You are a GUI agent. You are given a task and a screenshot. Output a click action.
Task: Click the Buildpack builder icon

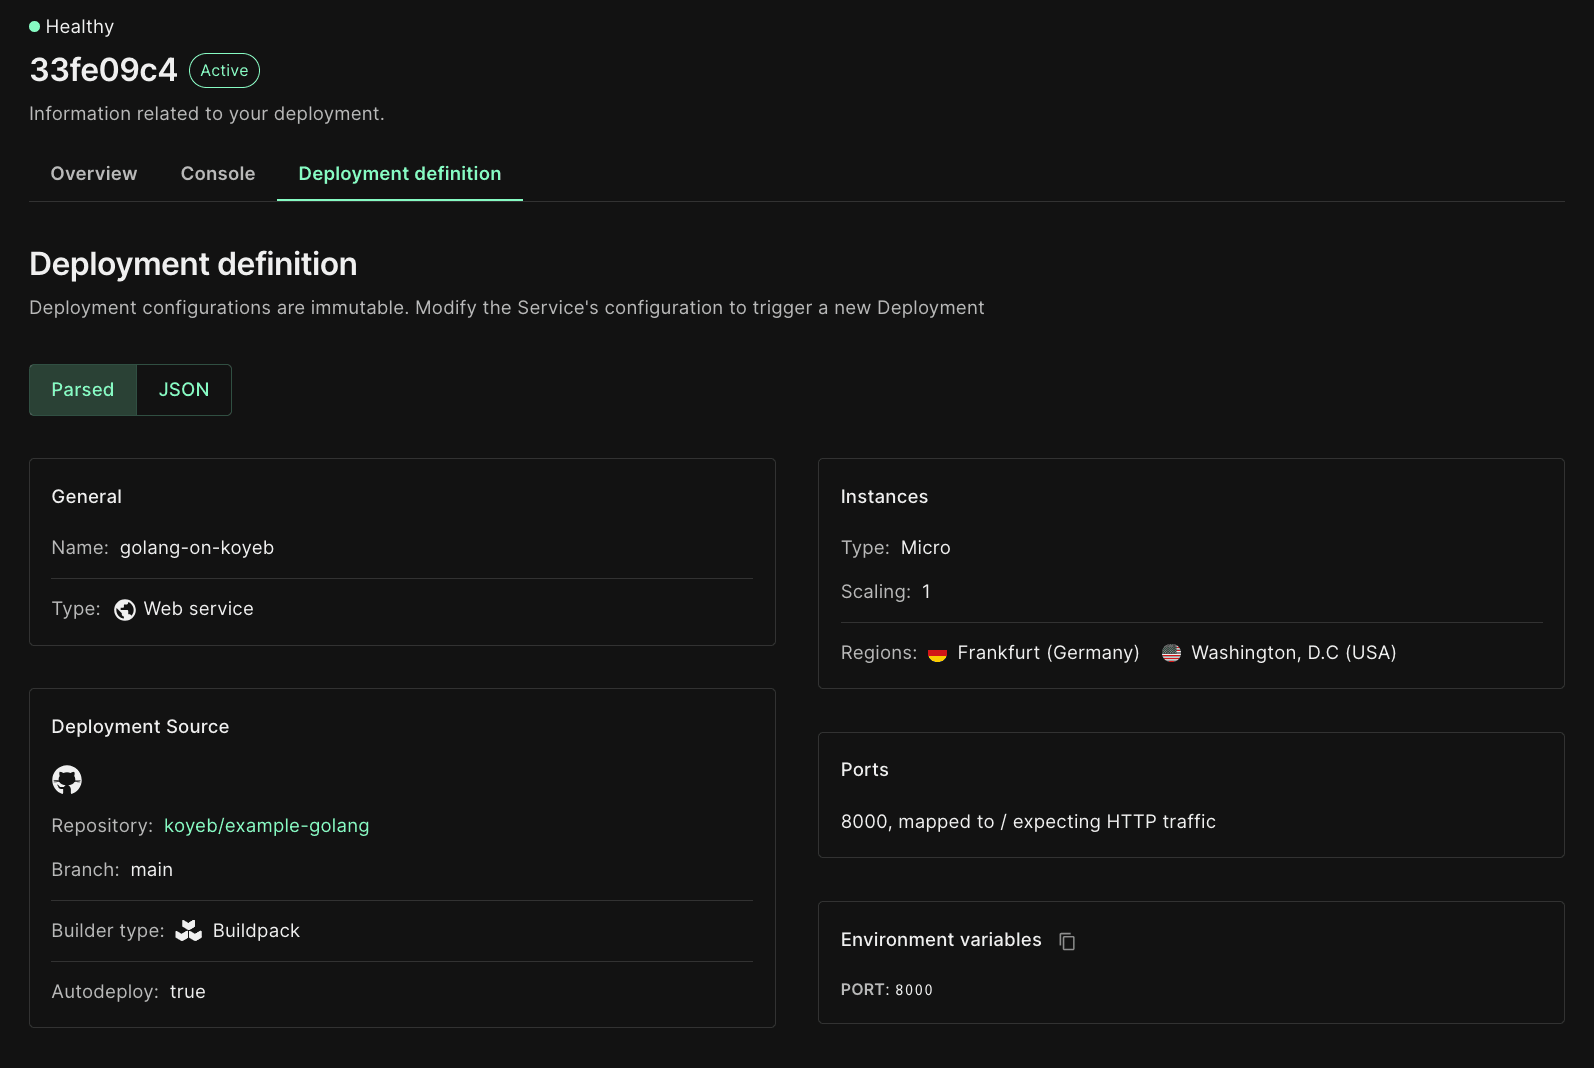(x=188, y=931)
